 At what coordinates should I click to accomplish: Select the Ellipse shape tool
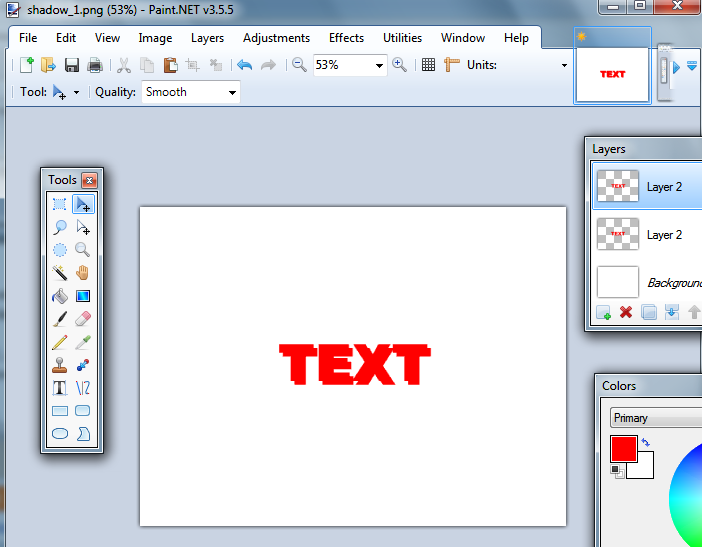pos(60,433)
